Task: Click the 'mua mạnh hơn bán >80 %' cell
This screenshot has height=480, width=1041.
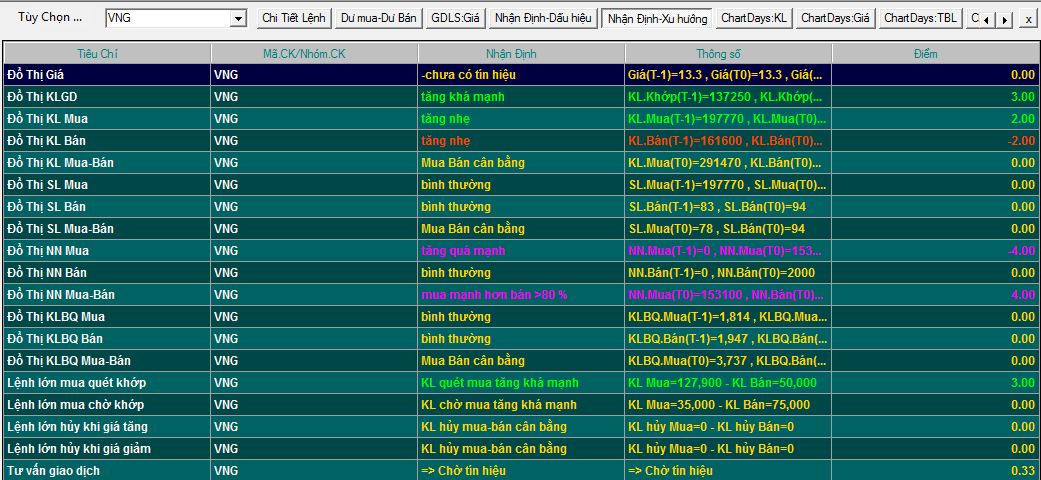Action: pos(521,295)
